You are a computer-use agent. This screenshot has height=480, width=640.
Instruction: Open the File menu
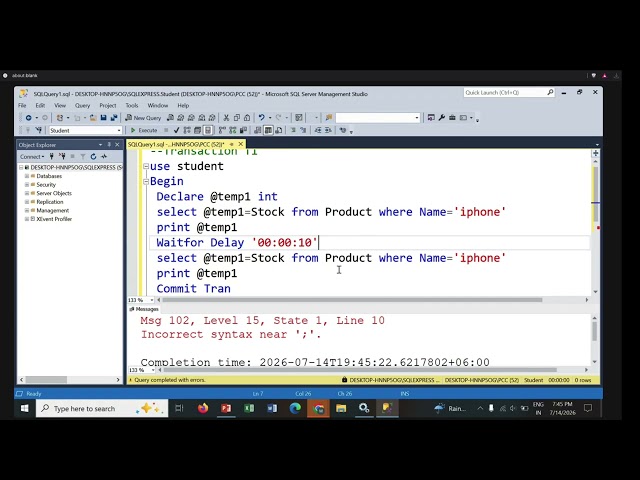point(22,105)
